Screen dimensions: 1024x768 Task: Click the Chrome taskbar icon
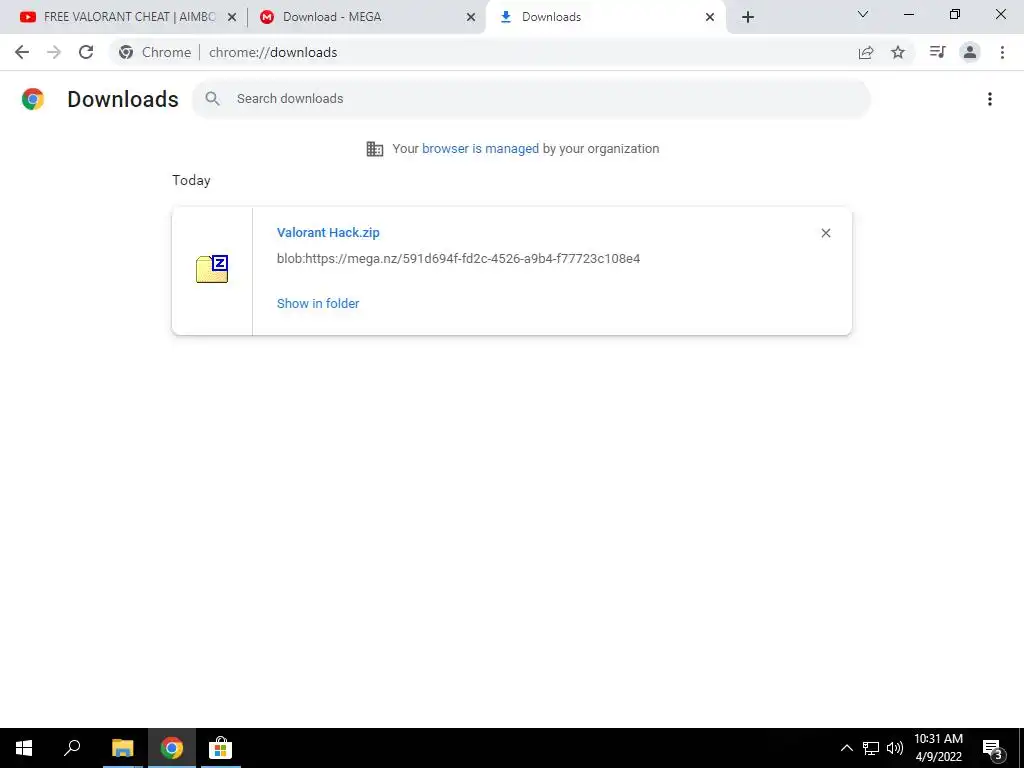click(172, 748)
